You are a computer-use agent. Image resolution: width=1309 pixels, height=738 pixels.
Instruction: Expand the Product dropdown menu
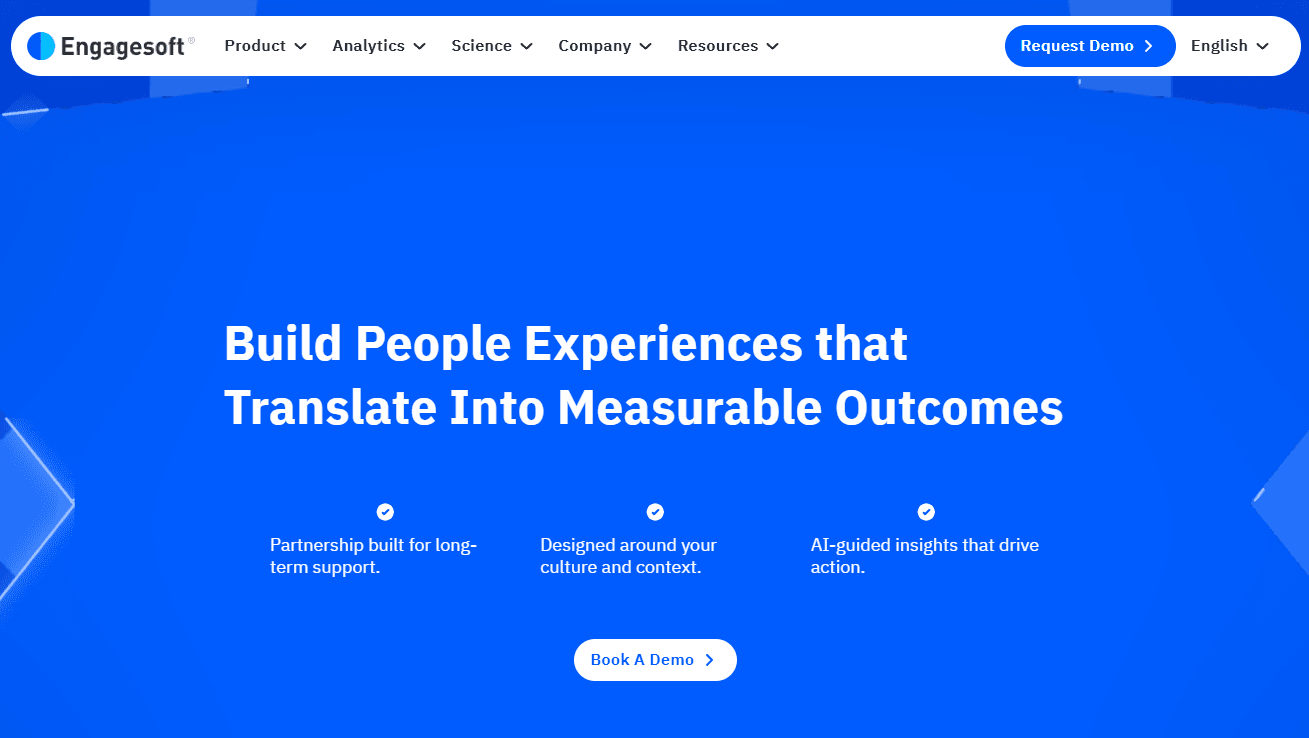tap(265, 46)
